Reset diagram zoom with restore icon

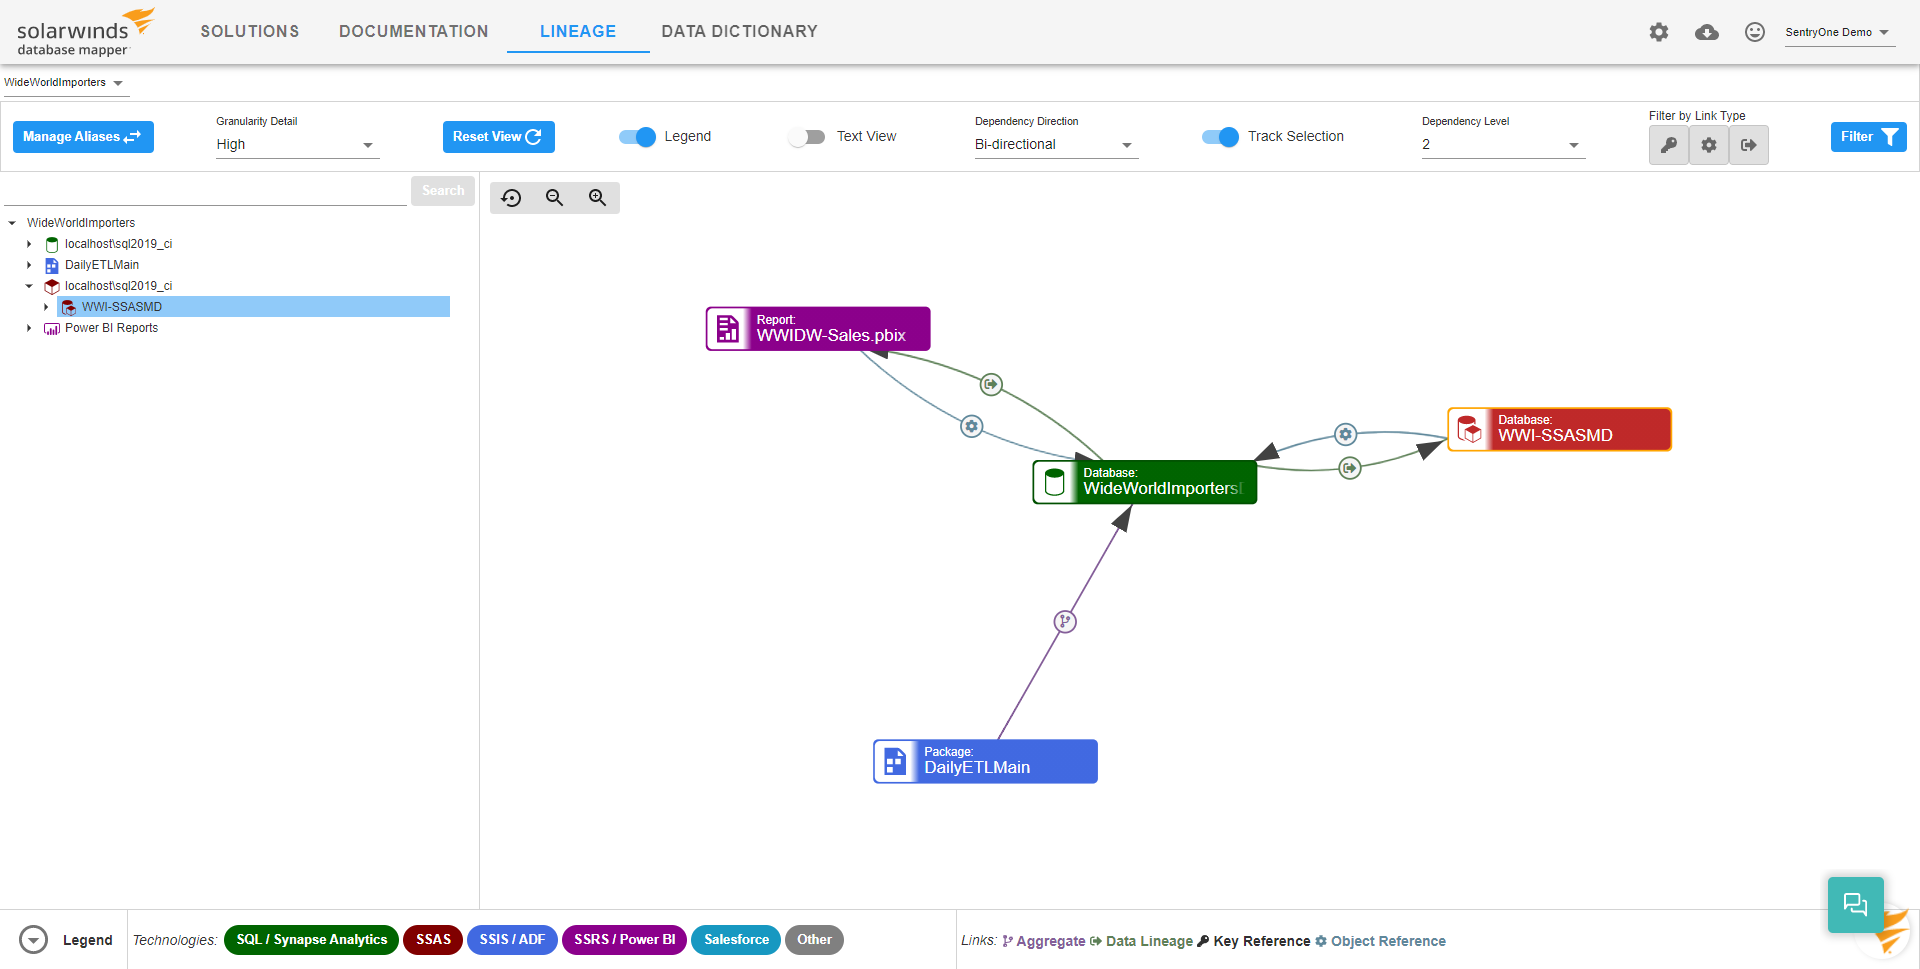click(x=512, y=198)
